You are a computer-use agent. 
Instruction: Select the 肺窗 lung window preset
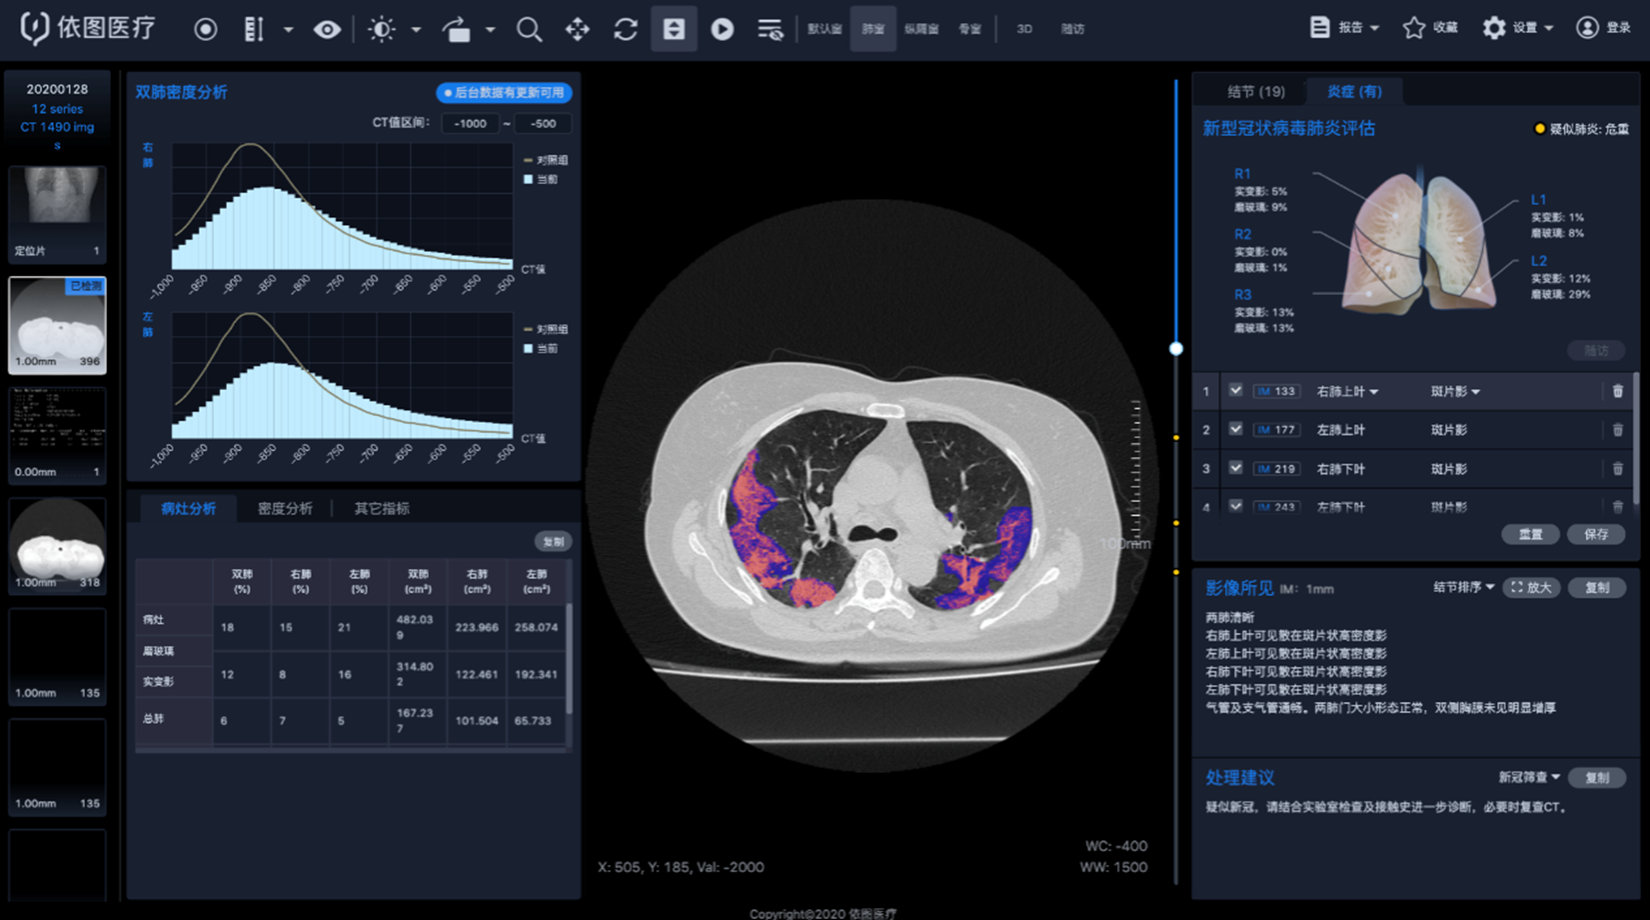click(x=873, y=29)
